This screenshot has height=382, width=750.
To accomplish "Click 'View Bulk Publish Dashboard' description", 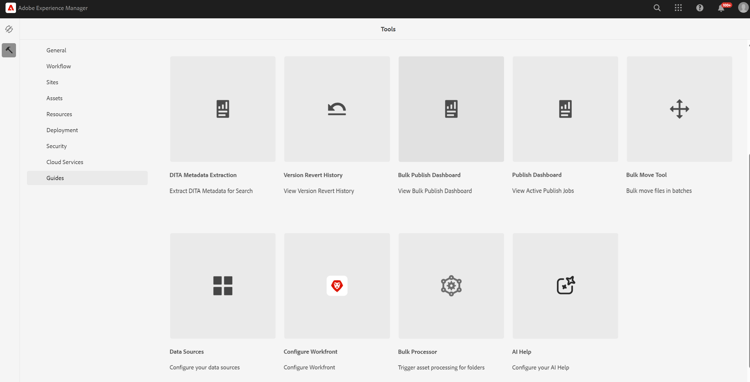I will click(435, 191).
